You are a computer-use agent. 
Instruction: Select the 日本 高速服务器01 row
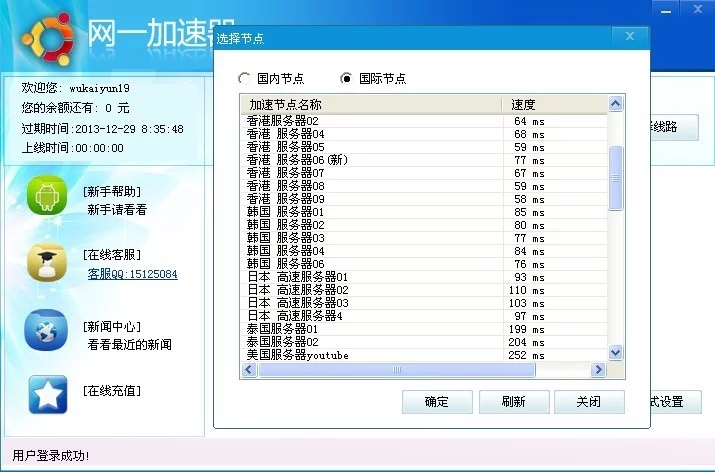[424, 277]
